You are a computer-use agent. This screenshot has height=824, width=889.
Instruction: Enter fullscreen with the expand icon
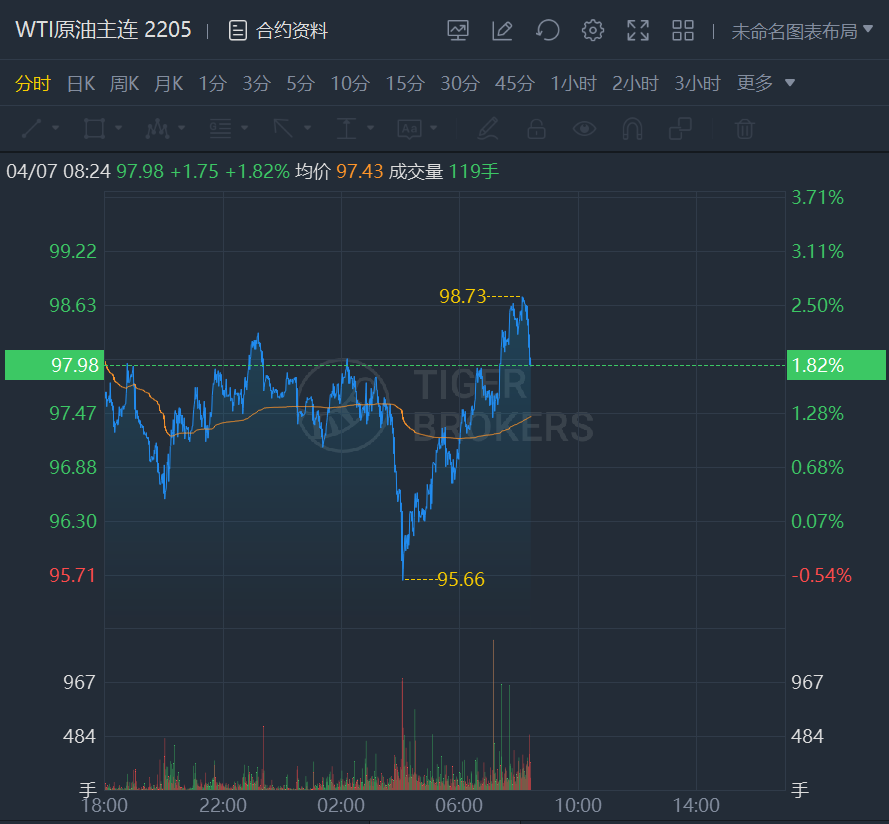638,31
